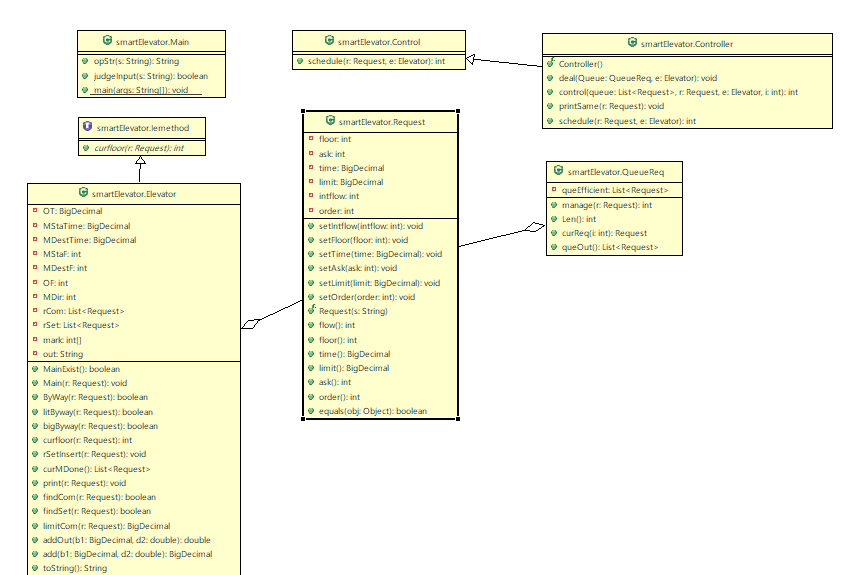Click the constructor icon next to Controller()
The height and width of the screenshot is (575, 853).
point(551,63)
